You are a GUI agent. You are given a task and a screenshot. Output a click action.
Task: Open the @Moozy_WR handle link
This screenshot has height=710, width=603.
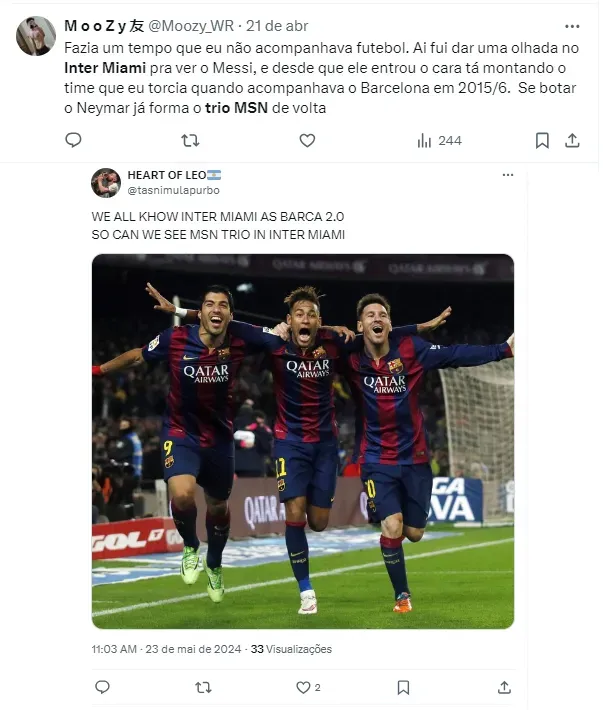coord(191,26)
